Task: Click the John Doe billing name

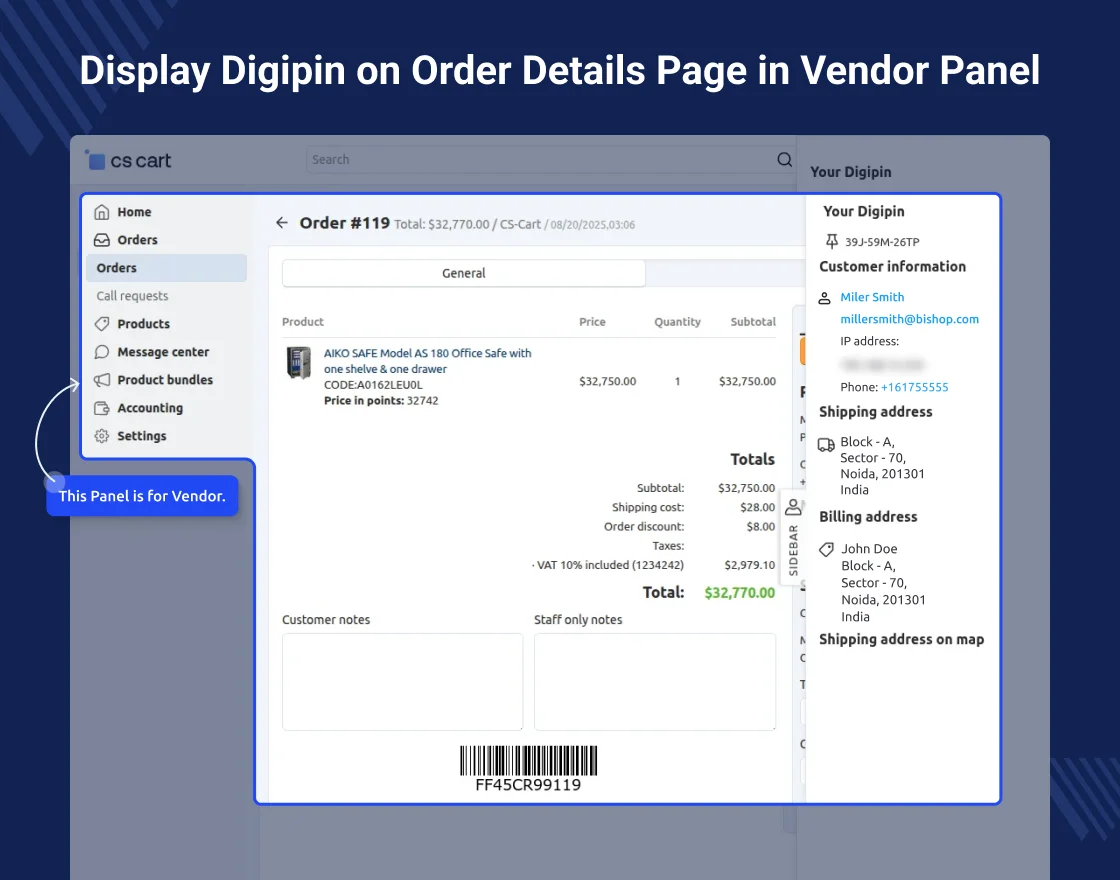Action: (x=869, y=549)
